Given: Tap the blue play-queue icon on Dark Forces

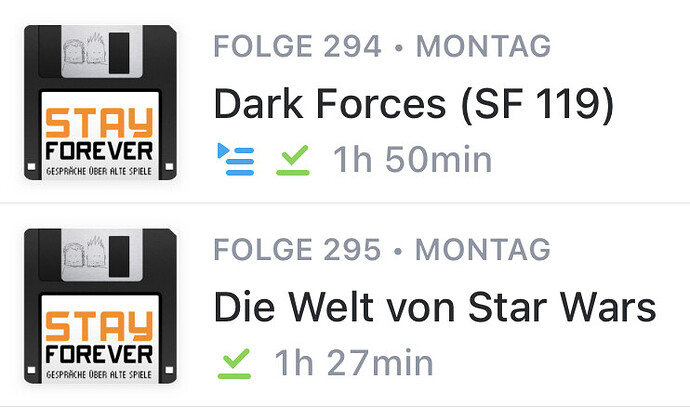Looking at the screenshot, I should tap(236, 159).
